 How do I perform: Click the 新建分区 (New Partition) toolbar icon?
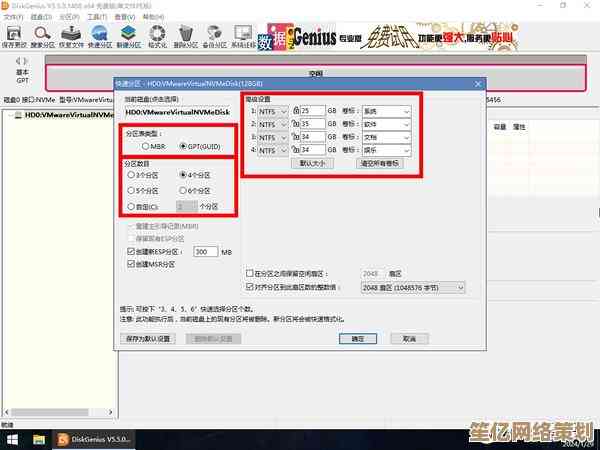128,37
